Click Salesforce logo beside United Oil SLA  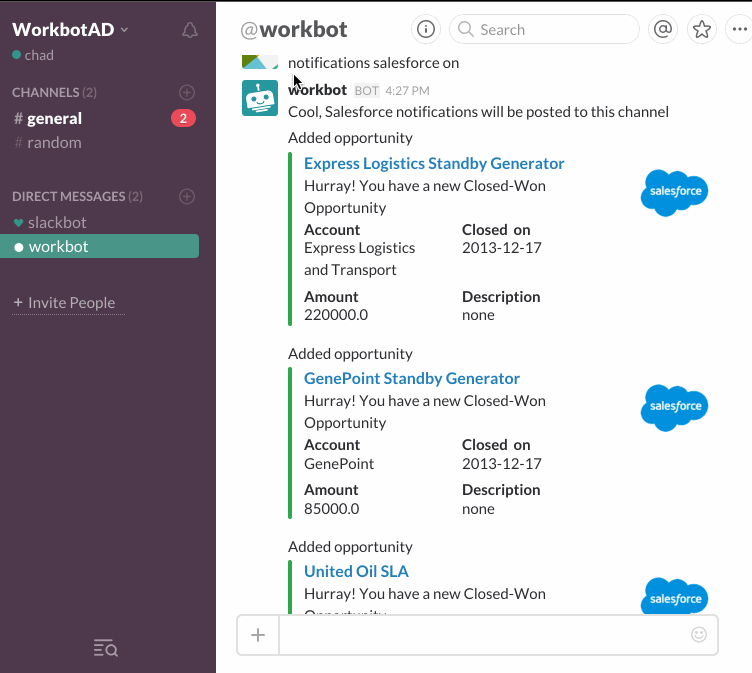pyautogui.click(x=674, y=596)
